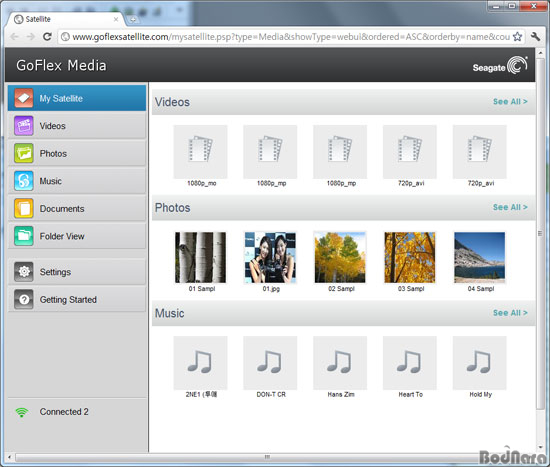550x467 pixels.
Task: Open the first 720p_avi video thumbnail
Action: [x=410, y=152]
